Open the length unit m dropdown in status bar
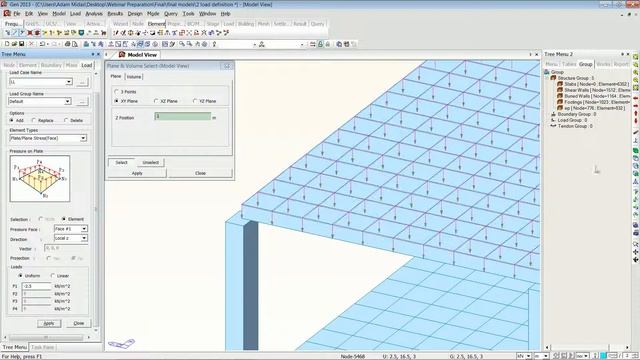Image resolution: width=640 pixels, height=360 pixels. pyautogui.click(x=546, y=356)
